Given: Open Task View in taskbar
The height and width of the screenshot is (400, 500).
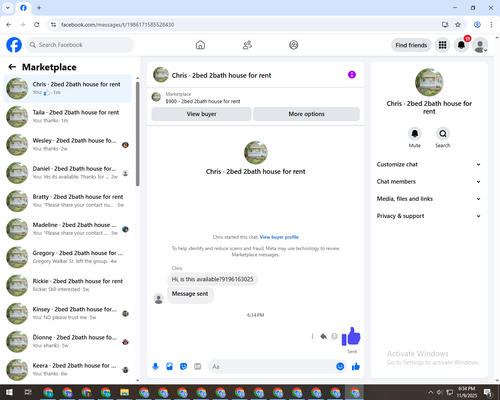Looking at the screenshot, I should point(28,392).
